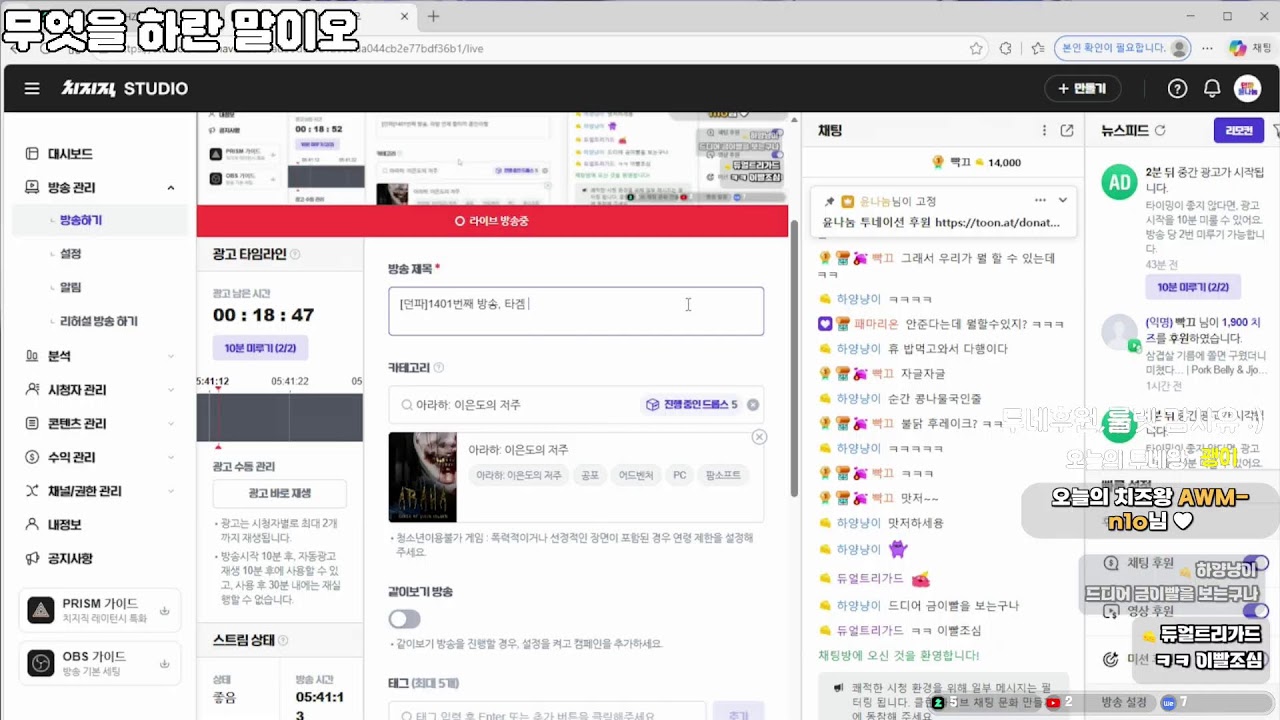Remove the 아라하 category card
This screenshot has width=1280, height=720.
759,437
